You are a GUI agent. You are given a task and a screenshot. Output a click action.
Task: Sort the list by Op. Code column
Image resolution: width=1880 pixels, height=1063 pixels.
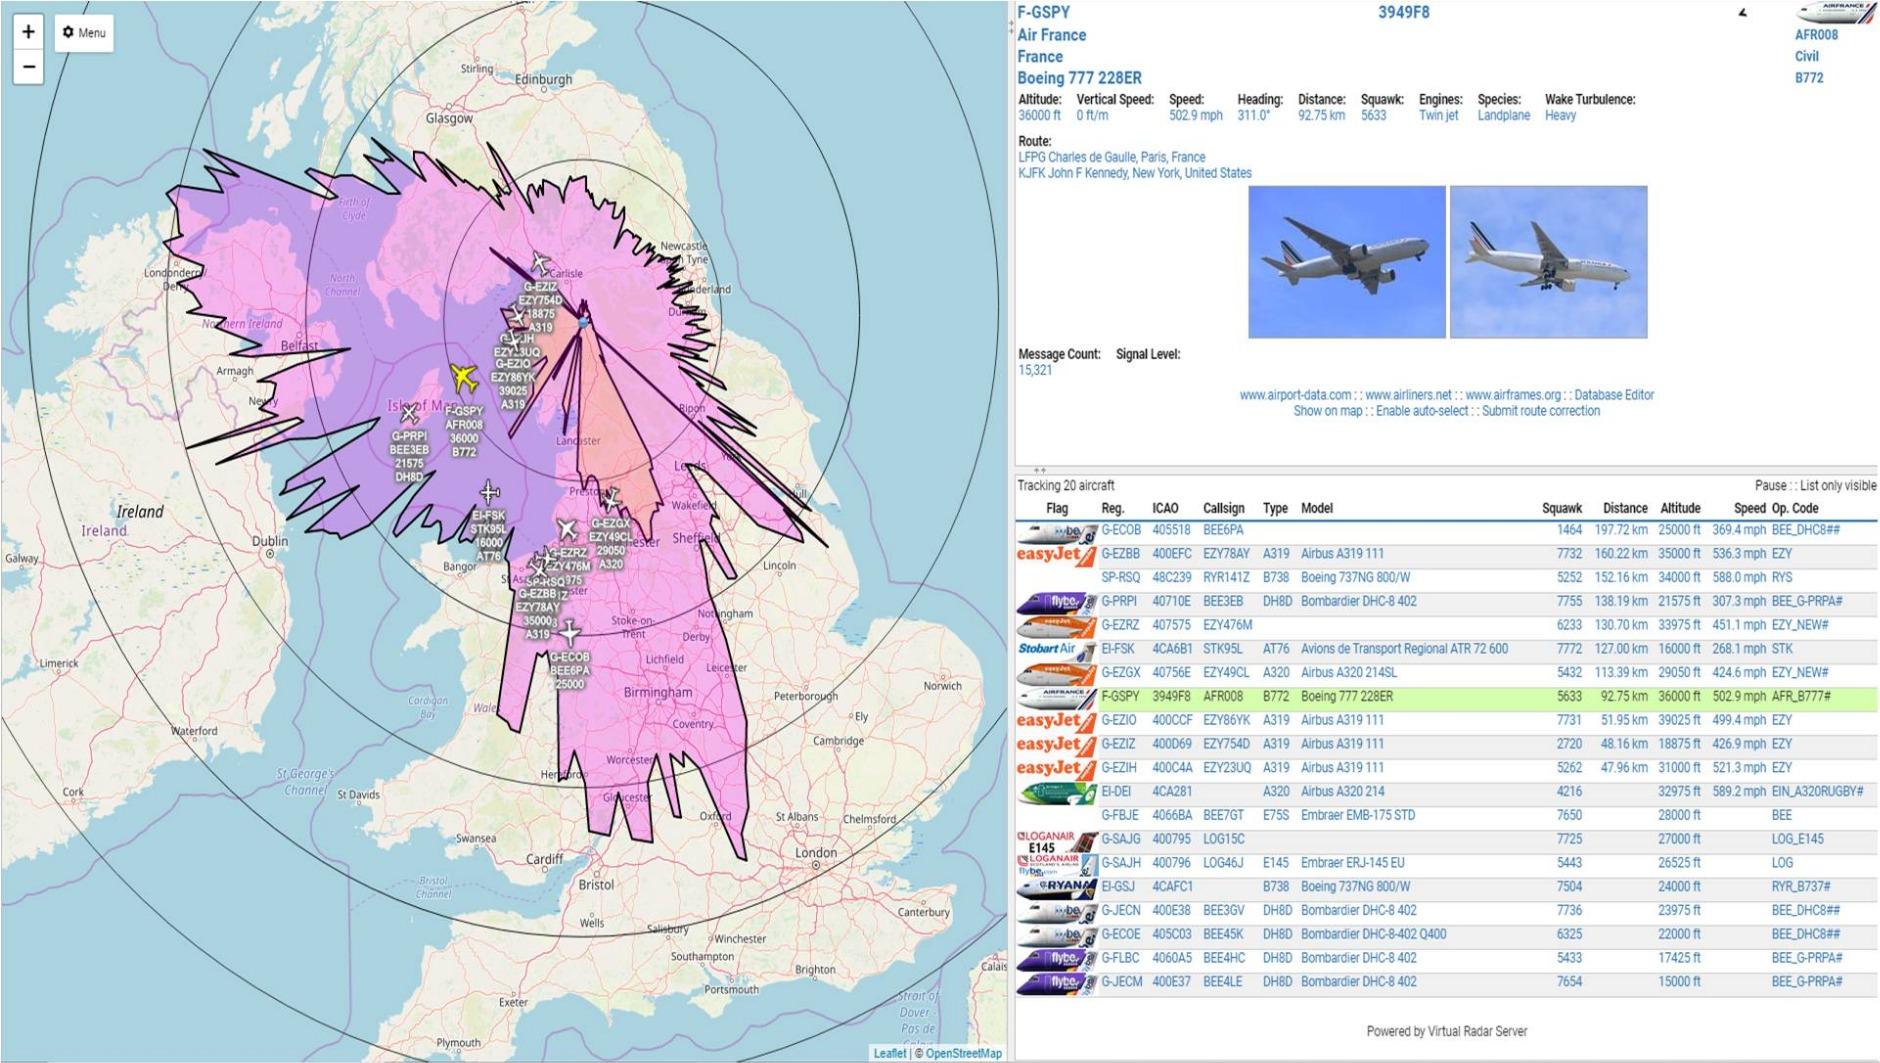pyautogui.click(x=1795, y=508)
